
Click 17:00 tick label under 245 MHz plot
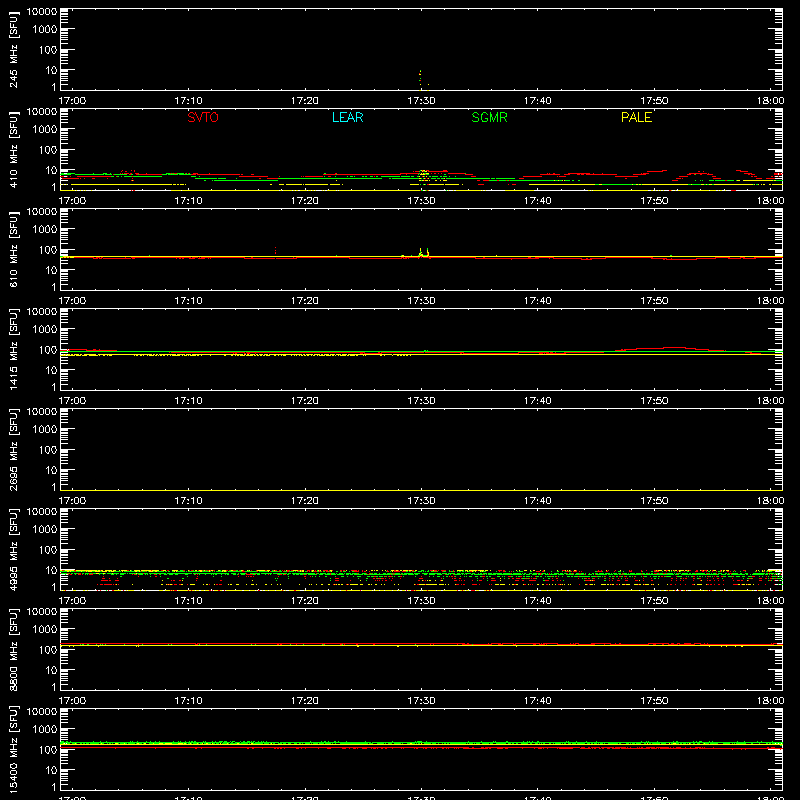pos(72,101)
